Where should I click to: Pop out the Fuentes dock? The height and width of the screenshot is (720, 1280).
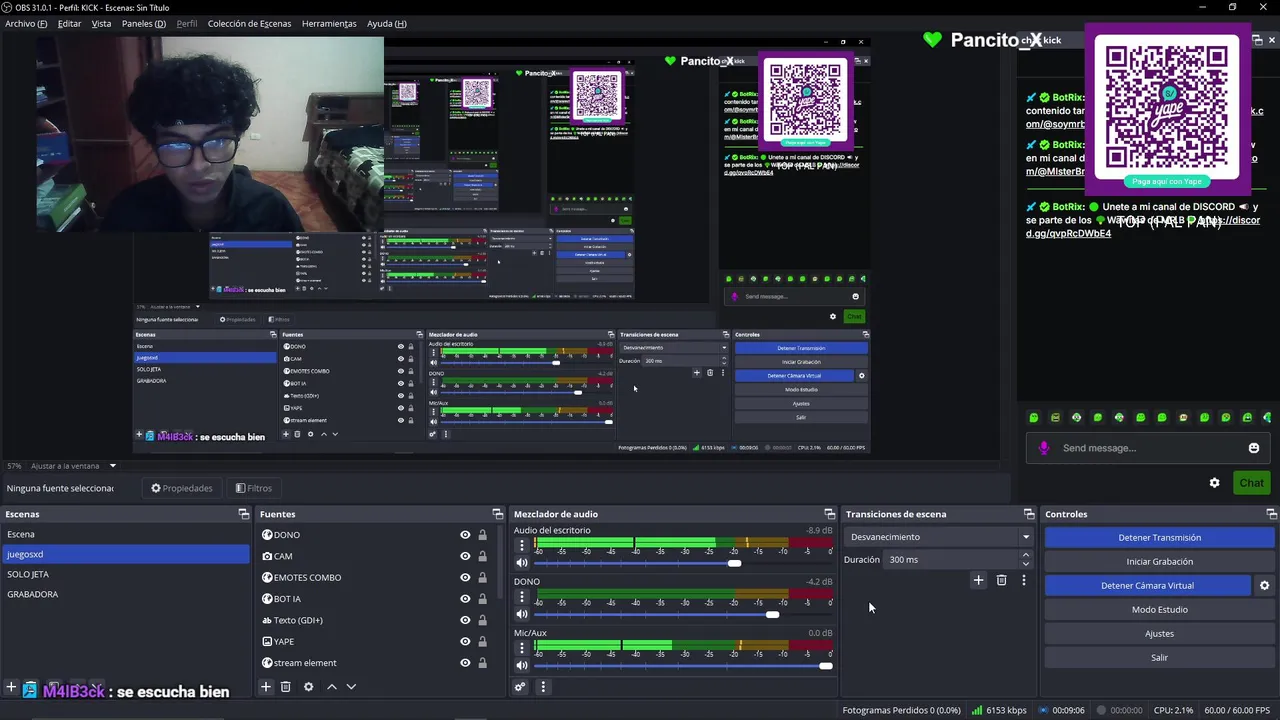click(497, 514)
